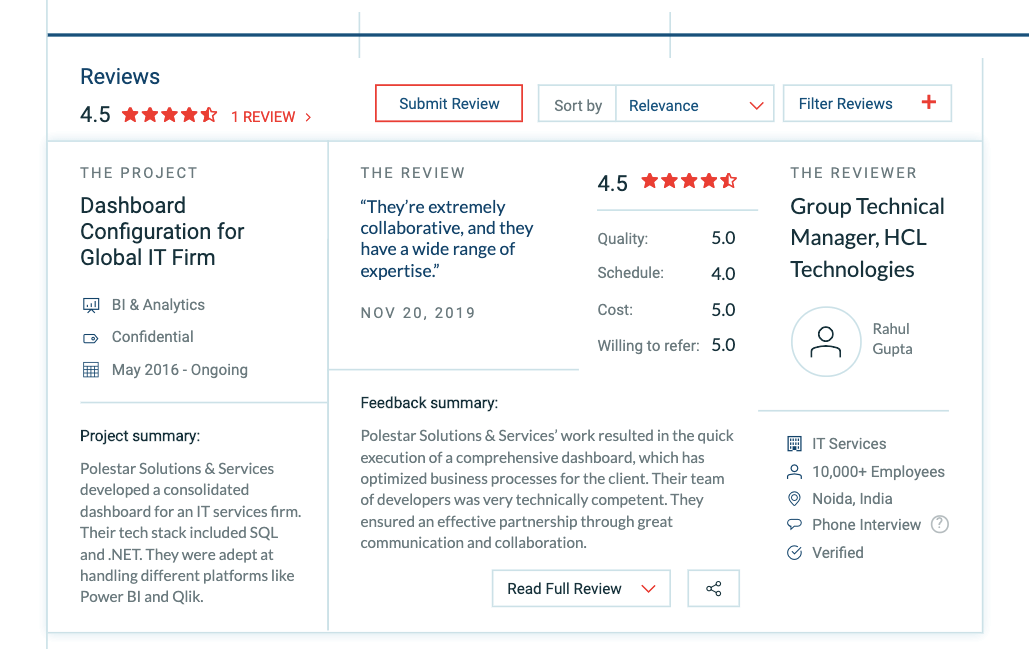Open the Relevance sort dropdown

pos(694,105)
